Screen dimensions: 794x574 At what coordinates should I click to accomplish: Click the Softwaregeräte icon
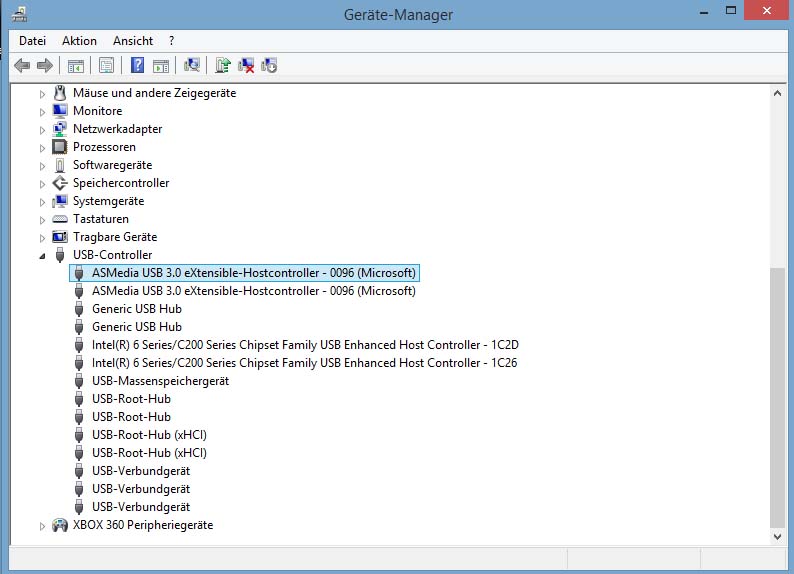pos(60,165)
